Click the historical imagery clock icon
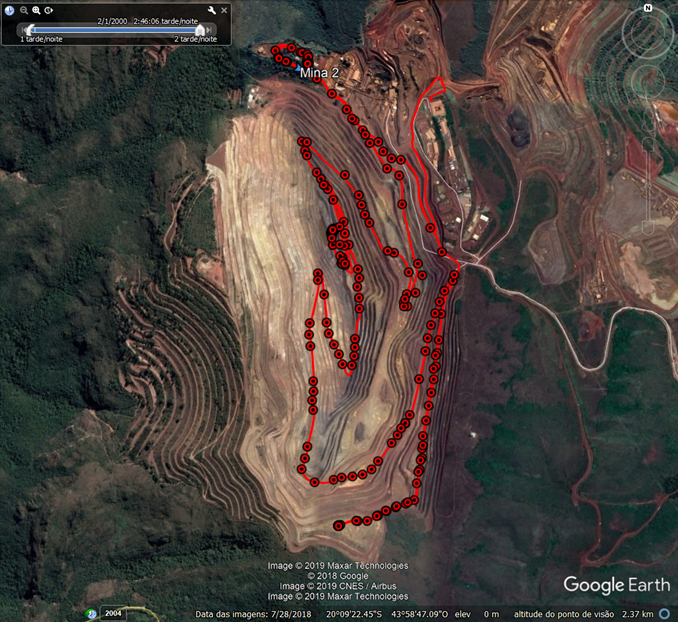Screen dimensions: 678x622 pyautogui.click(x=93, y=613)
